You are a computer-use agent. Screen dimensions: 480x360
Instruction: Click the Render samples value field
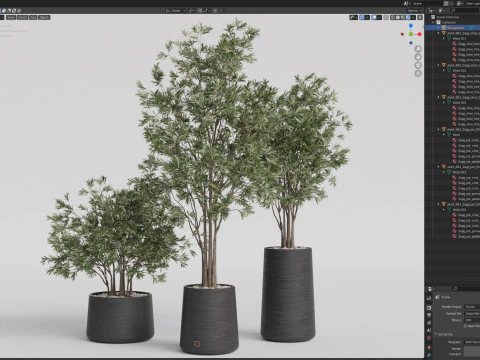(472, 349)
